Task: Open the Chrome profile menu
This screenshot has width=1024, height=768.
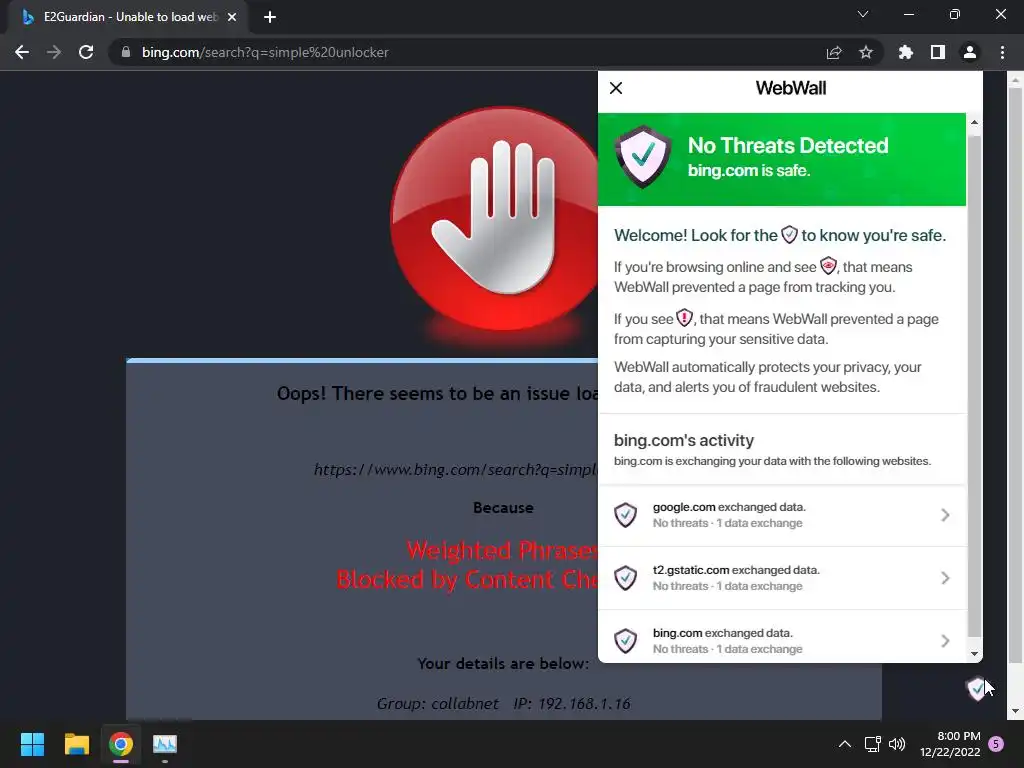Action: coord(970,52)
